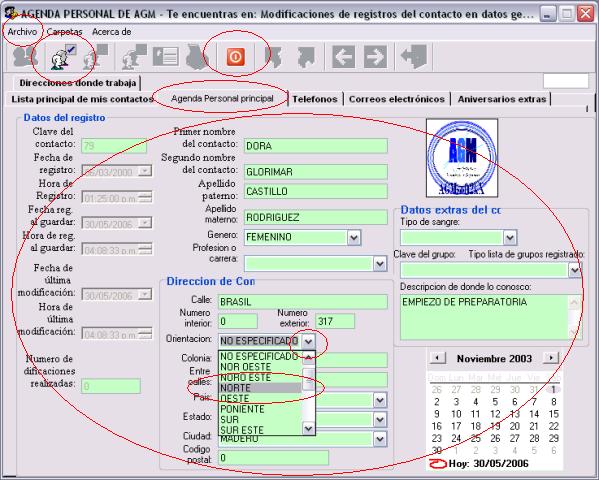
Task: Click the gray ID card toolbar icon
Action: pos(165,57)
